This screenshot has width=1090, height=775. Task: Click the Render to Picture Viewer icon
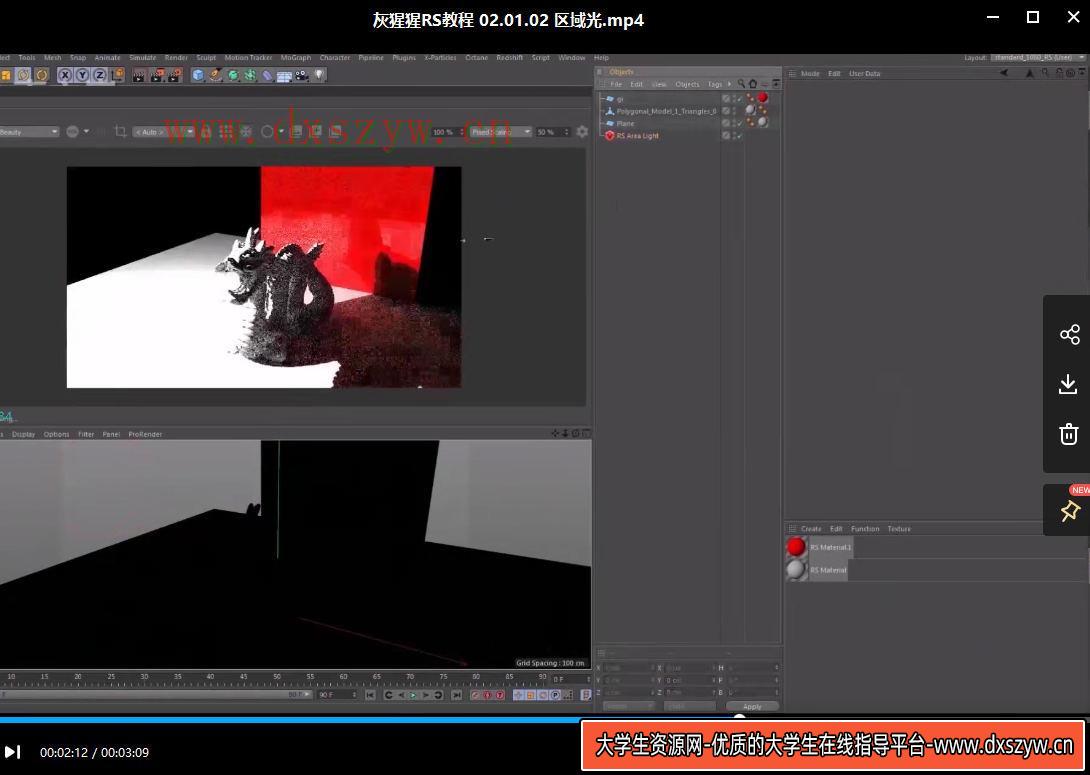[x=156, y=75]
